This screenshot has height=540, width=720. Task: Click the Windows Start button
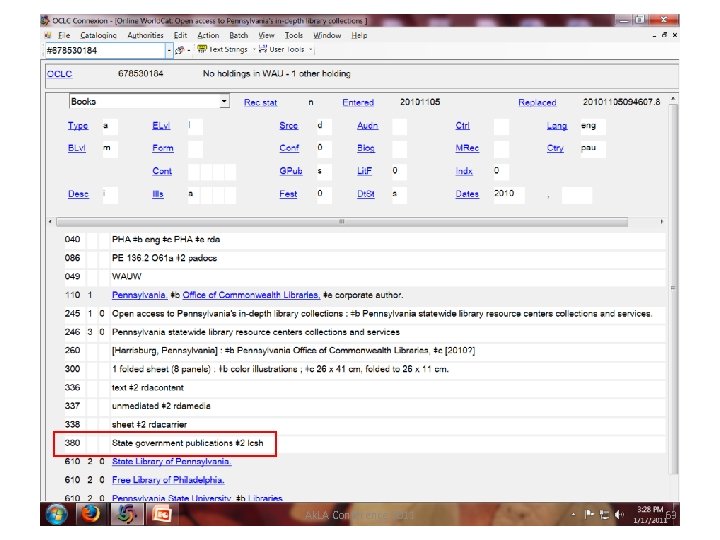(56, 514)
